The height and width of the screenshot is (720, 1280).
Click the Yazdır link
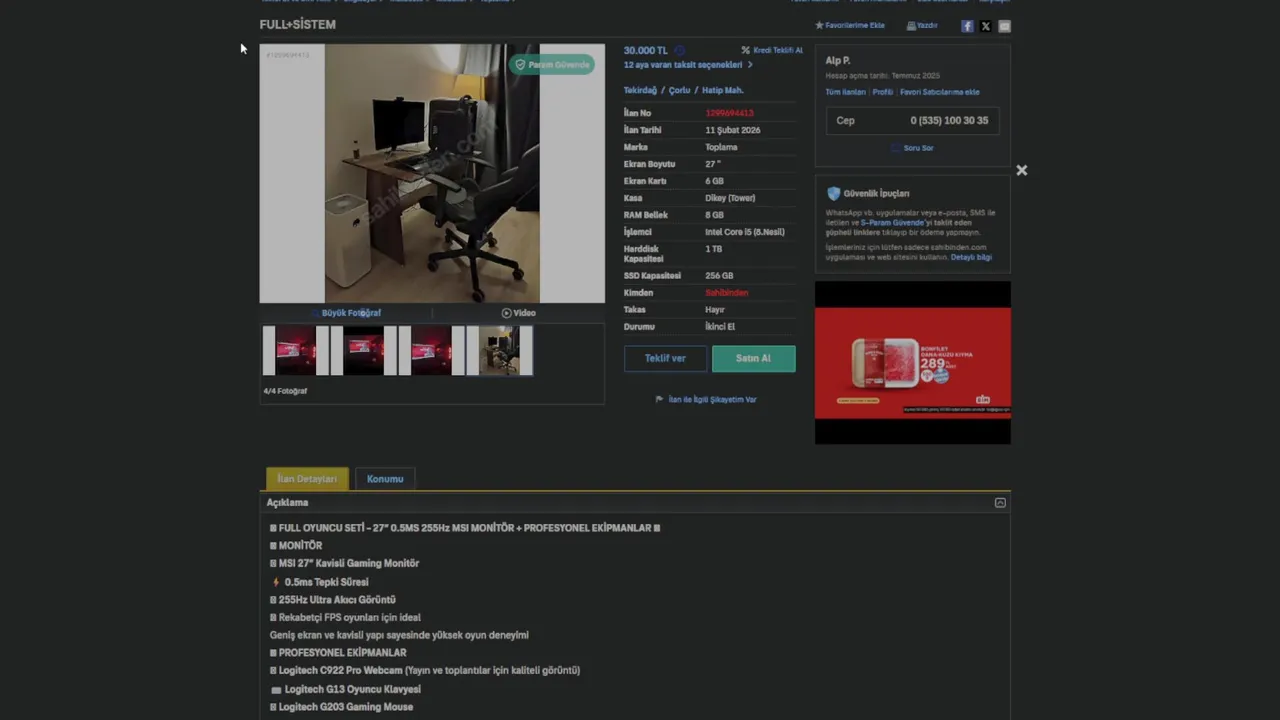click(927, 25)
